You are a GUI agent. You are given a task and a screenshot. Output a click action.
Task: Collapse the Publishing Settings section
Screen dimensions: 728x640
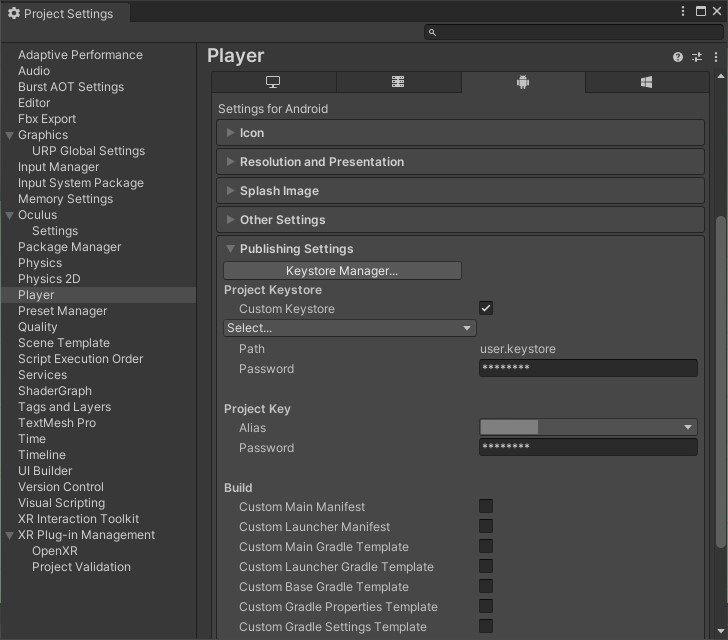click(296, 249)
